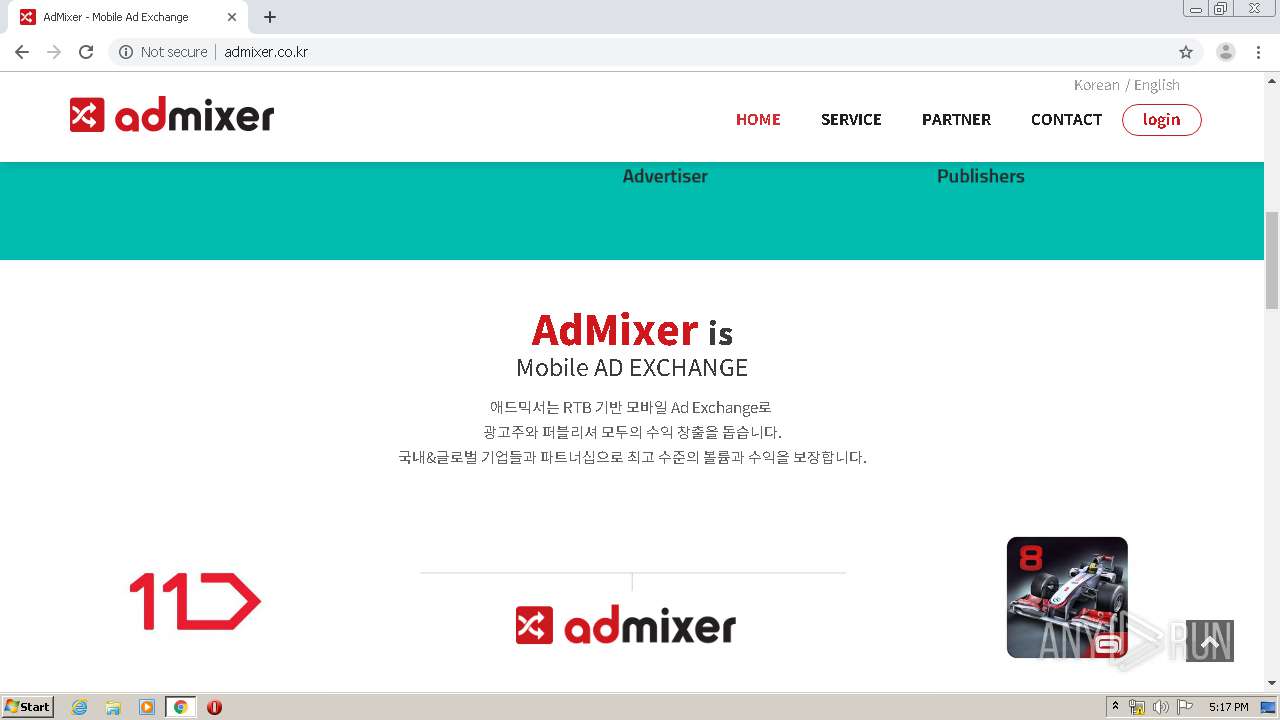Open the network tray icon
Screen dimensions: 1280x720
click(1137, 707)
